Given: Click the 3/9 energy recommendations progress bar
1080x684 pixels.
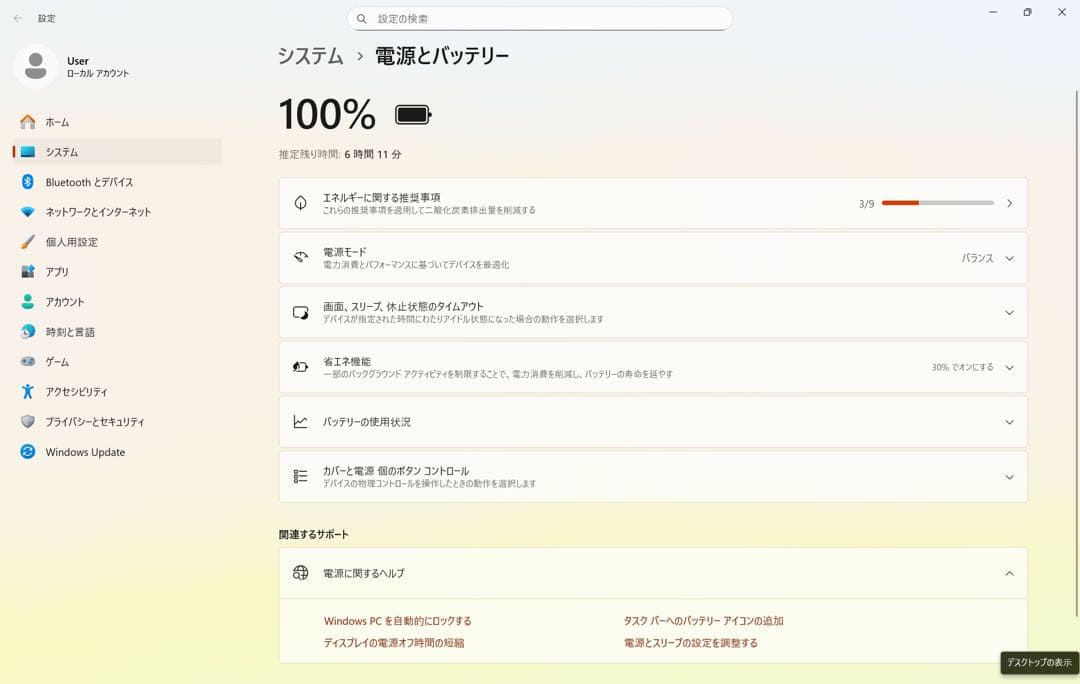Looking at the screenshot, I should pyautogui.click(x=937, y=203).
